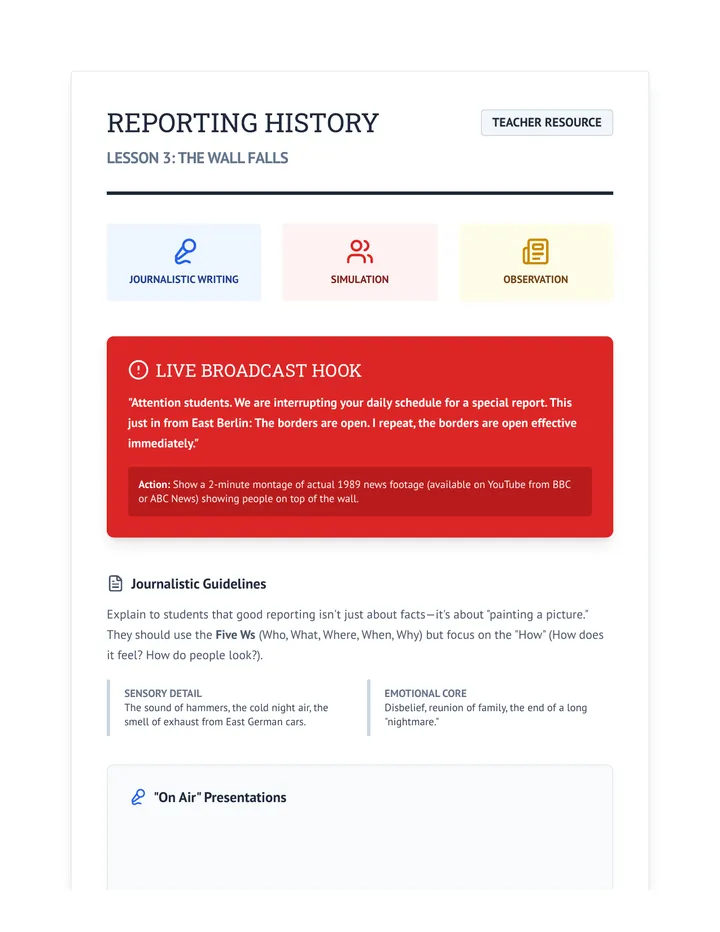Click the Lesson 3: The Wall Falls subtitle

pos(197,158)
